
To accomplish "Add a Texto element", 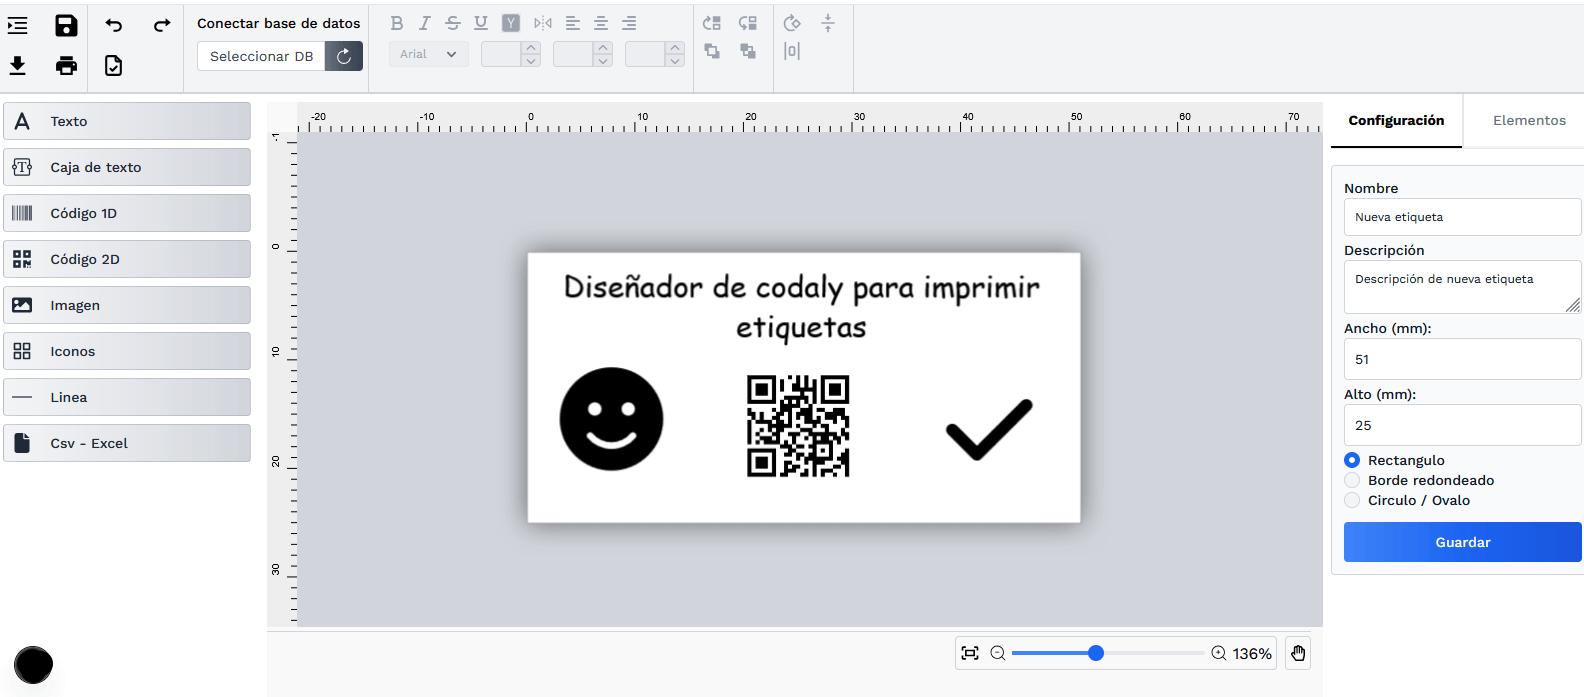I will [127, 121].
